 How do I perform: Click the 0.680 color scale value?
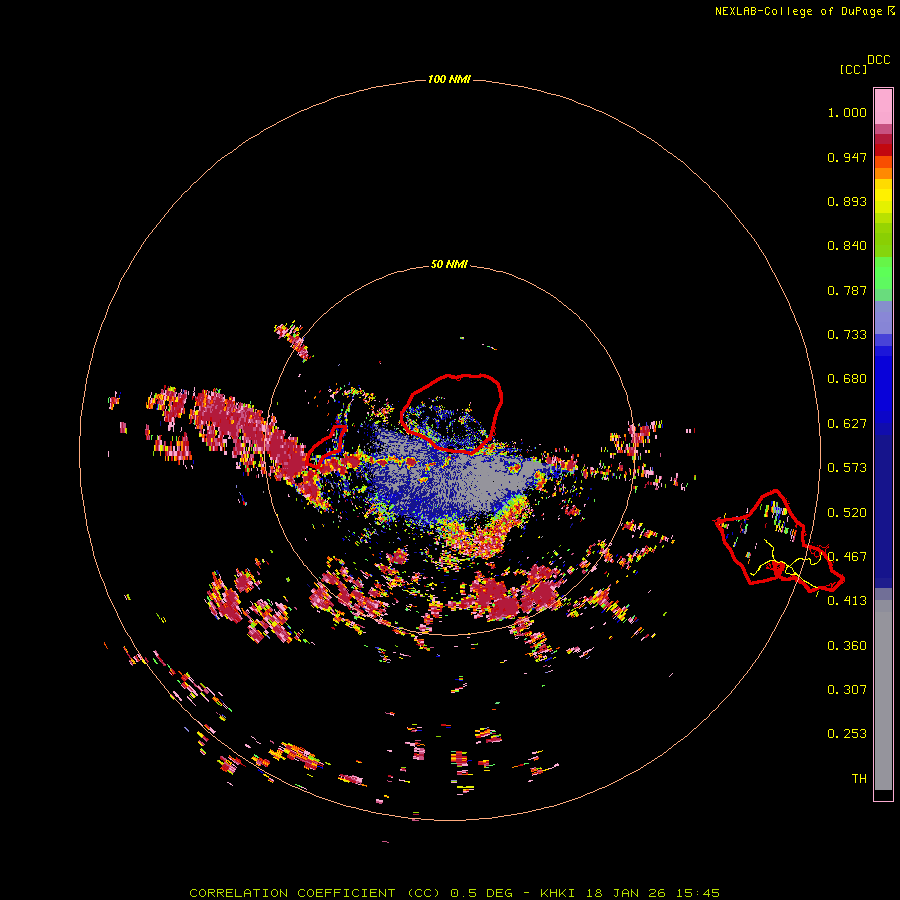(x=847, y=379)
